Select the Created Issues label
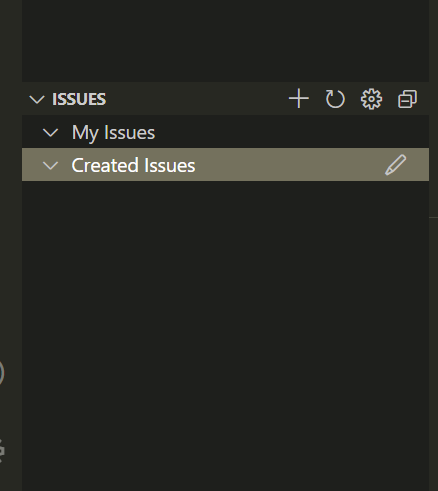Screen dimensions: 438x491 point(133,165)
